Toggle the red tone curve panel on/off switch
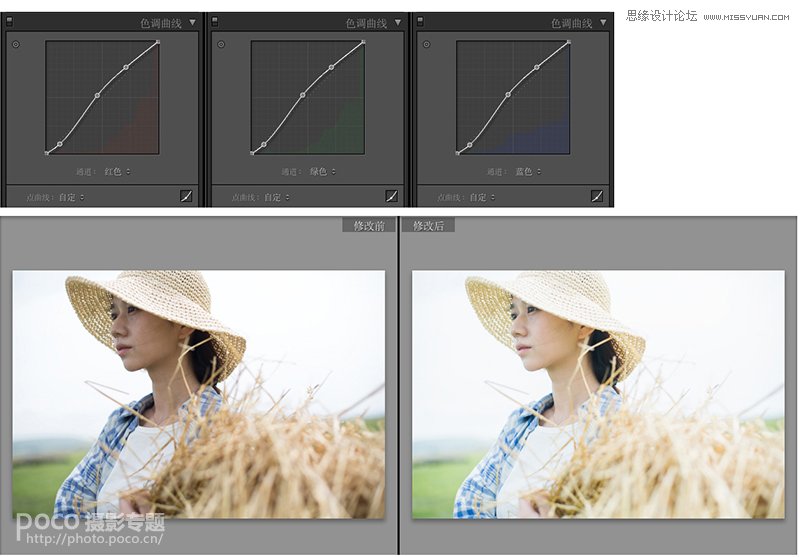The image size is (800, 557). (x=10, y=21)
